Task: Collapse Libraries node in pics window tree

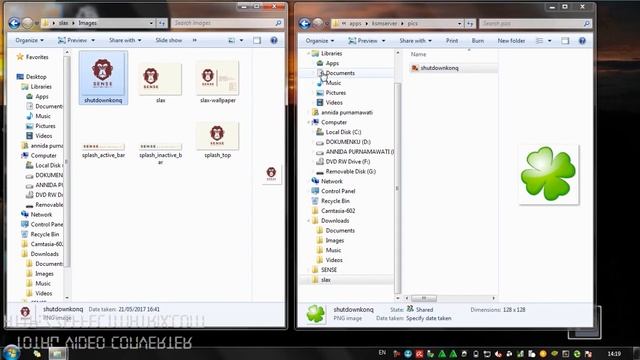Action: [x=309, y=53]
